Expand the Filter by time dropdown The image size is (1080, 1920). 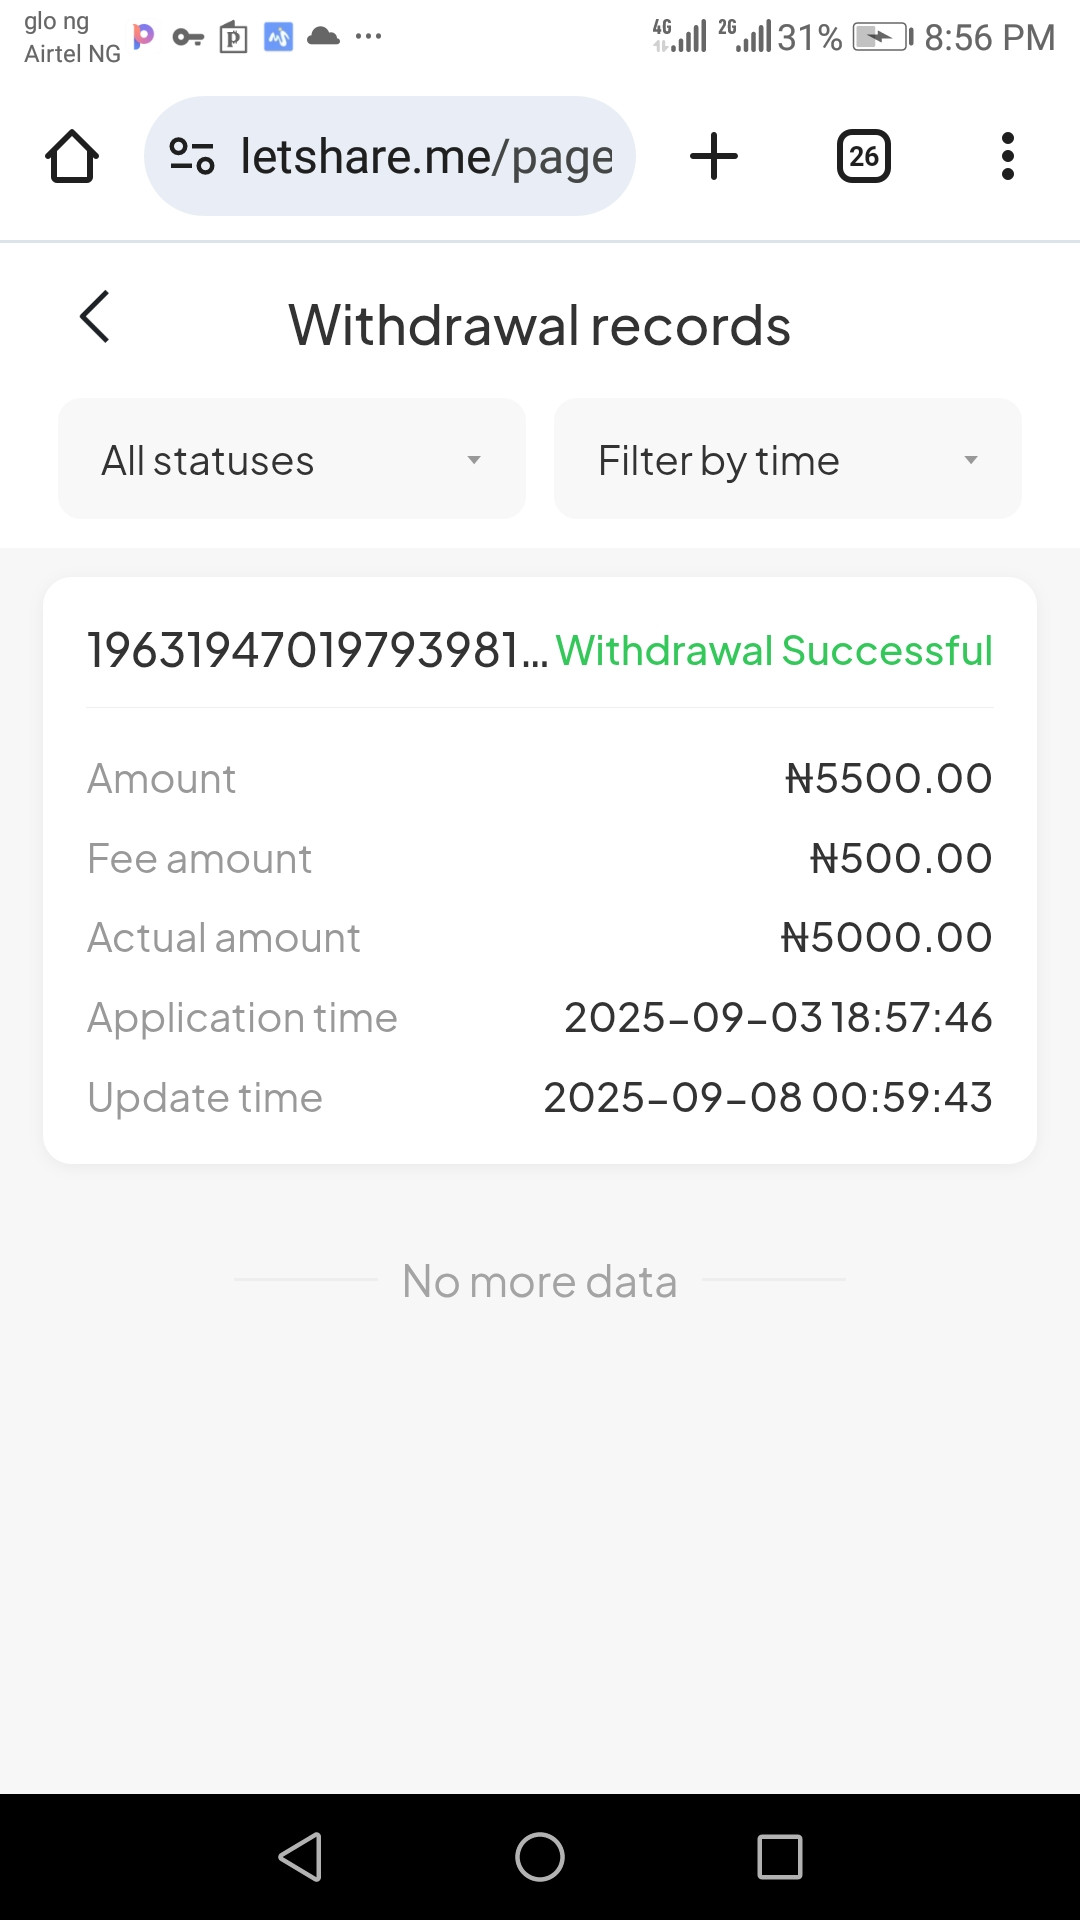[787, 460]
